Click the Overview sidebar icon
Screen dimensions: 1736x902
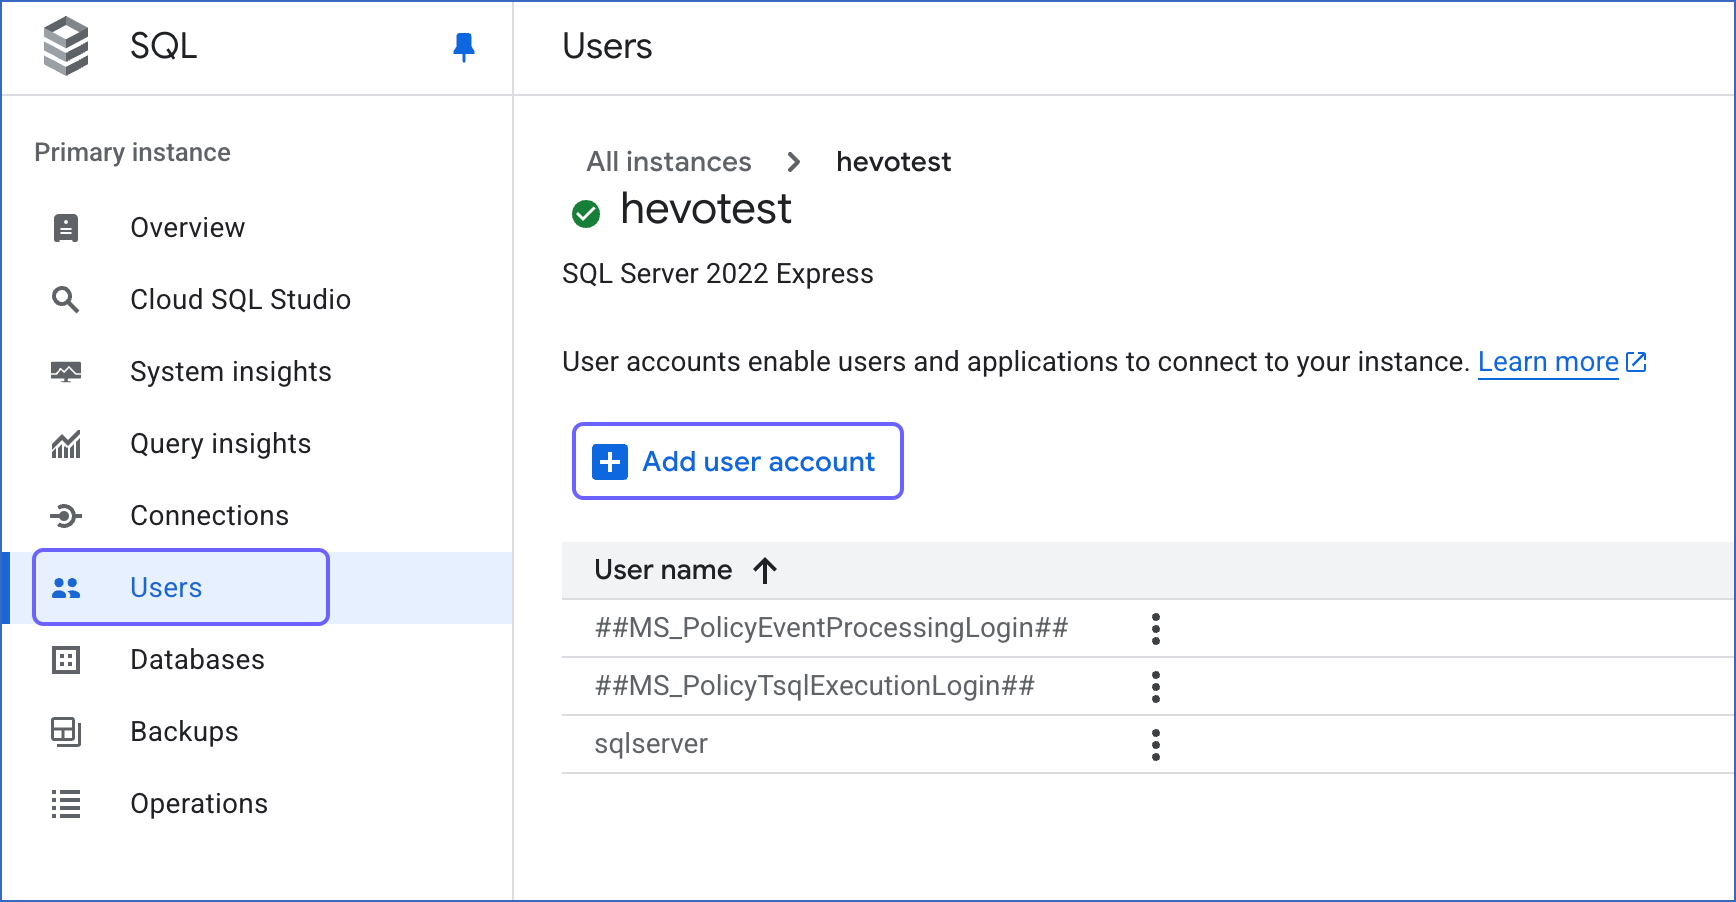(66, 228)
